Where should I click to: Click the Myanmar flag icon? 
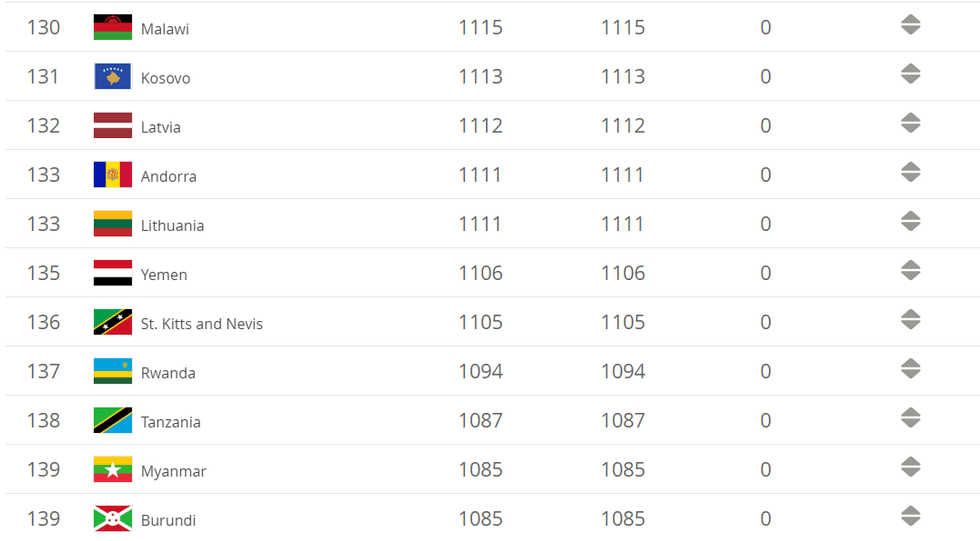click(x=113, y=469)
